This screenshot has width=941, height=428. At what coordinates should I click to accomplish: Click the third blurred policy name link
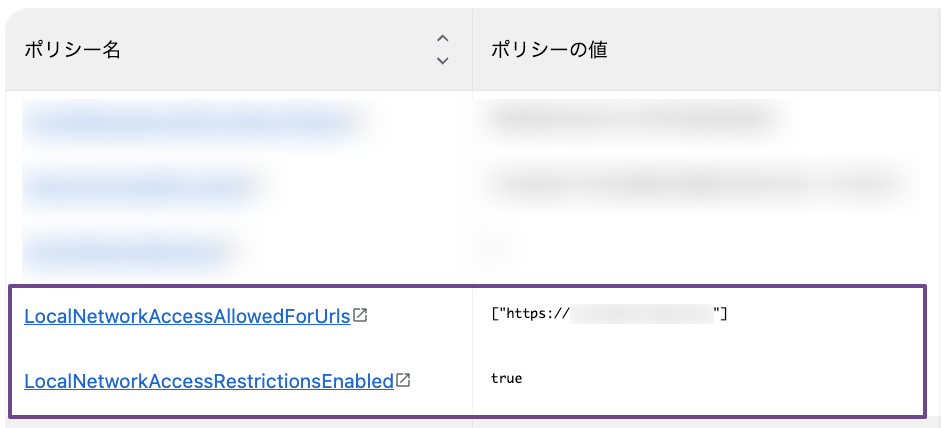click(x=127, y=253)
